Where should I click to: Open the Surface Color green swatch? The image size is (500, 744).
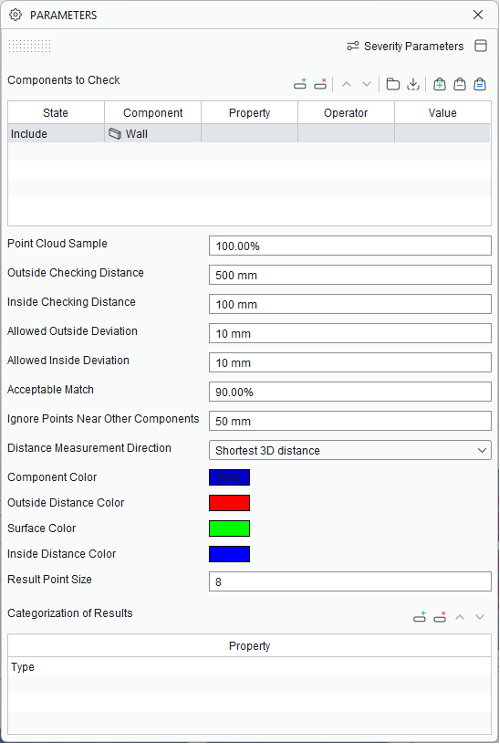pyautogui.click(x=229, y=529)
